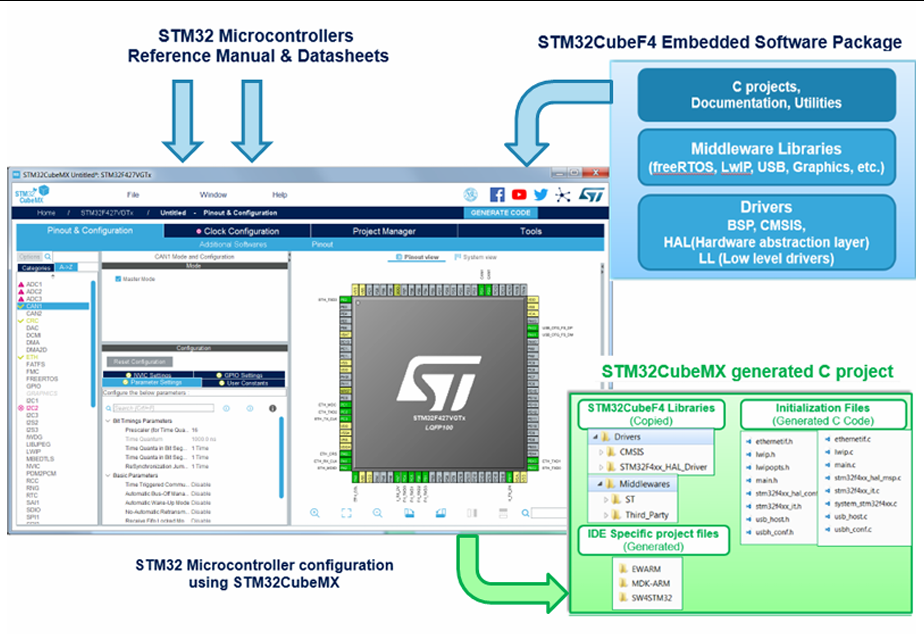Click the Options button
This screenshot has width=924, height=634.
[x=29, y=256]
